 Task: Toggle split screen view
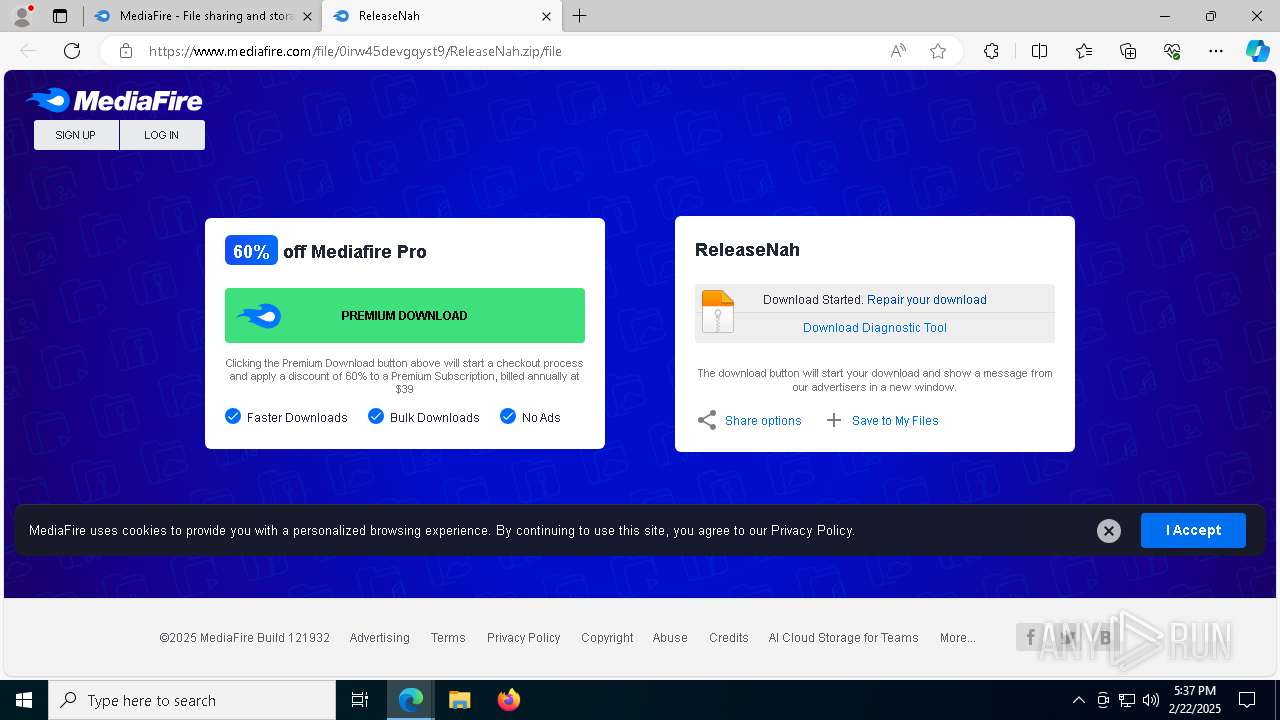click(x=1039, y=51)
